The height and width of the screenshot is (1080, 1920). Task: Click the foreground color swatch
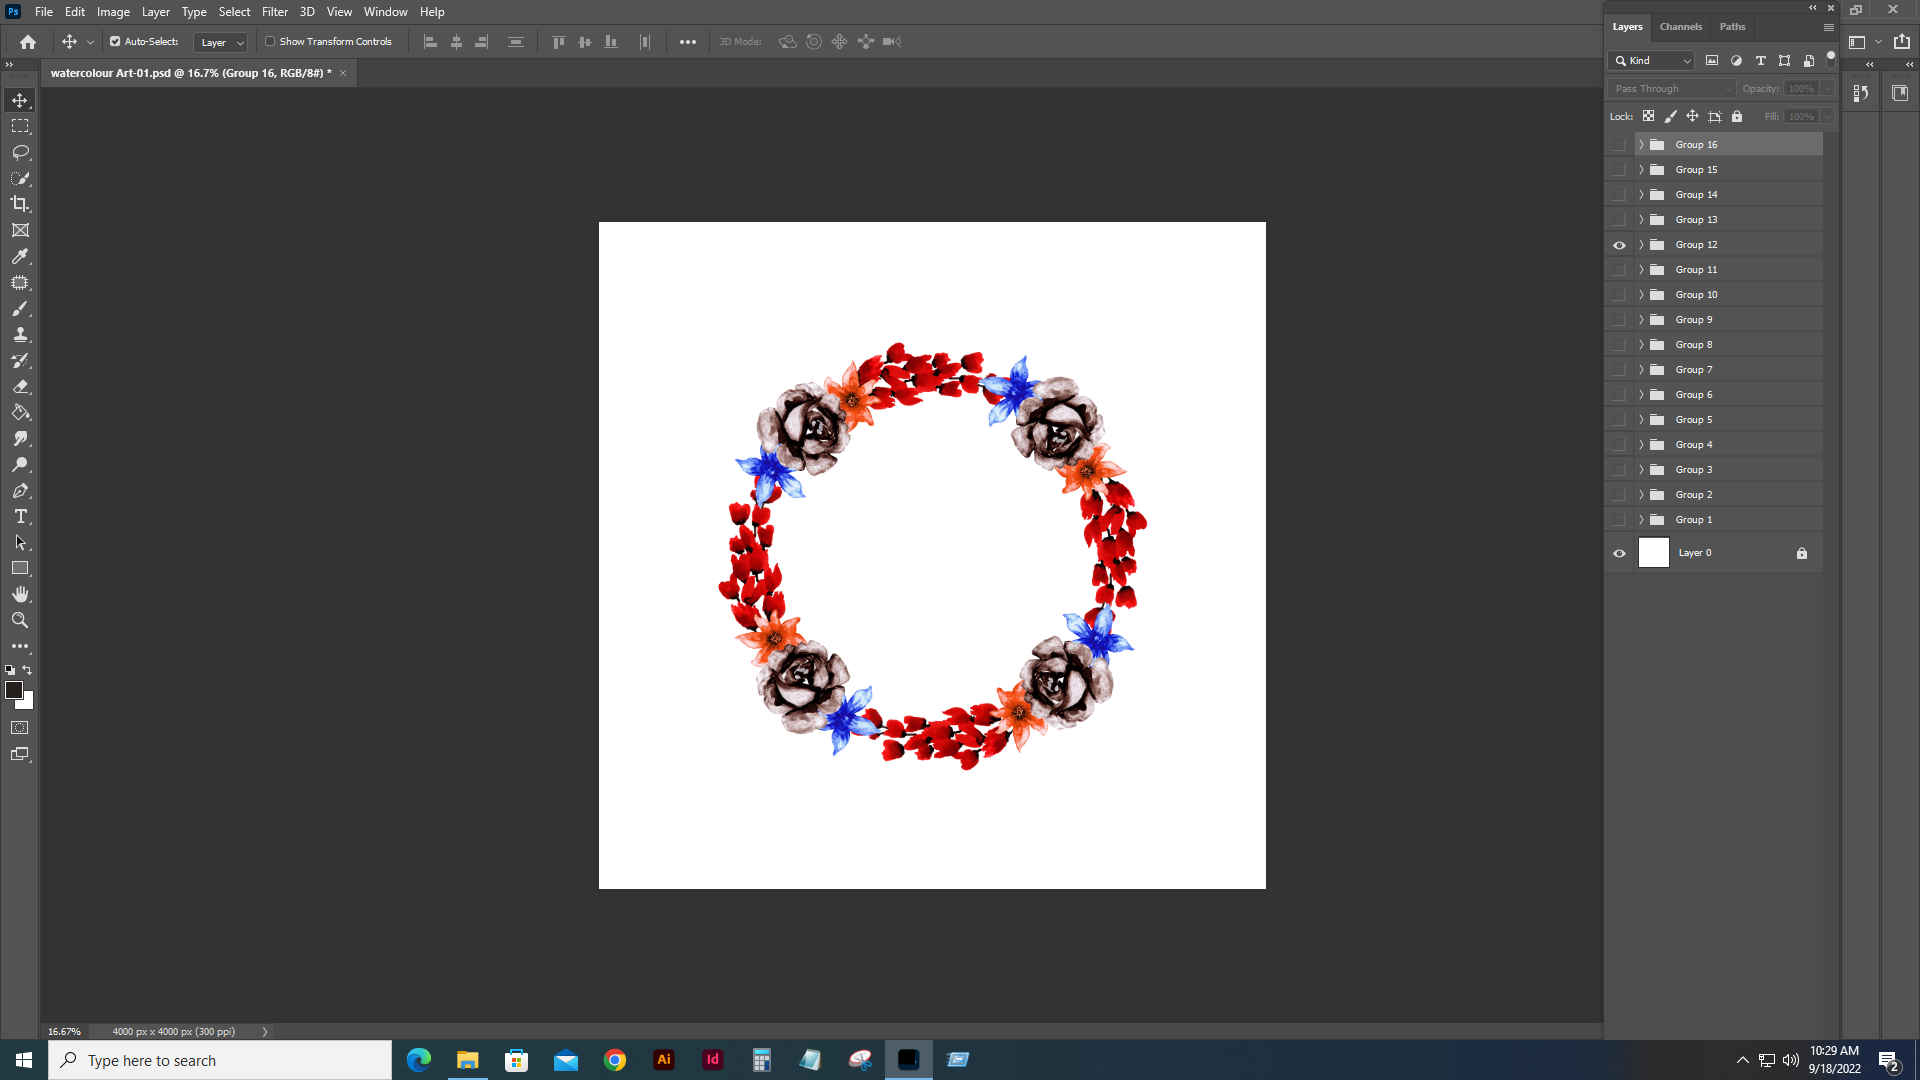pyautogui.click(x=14, y=690)
